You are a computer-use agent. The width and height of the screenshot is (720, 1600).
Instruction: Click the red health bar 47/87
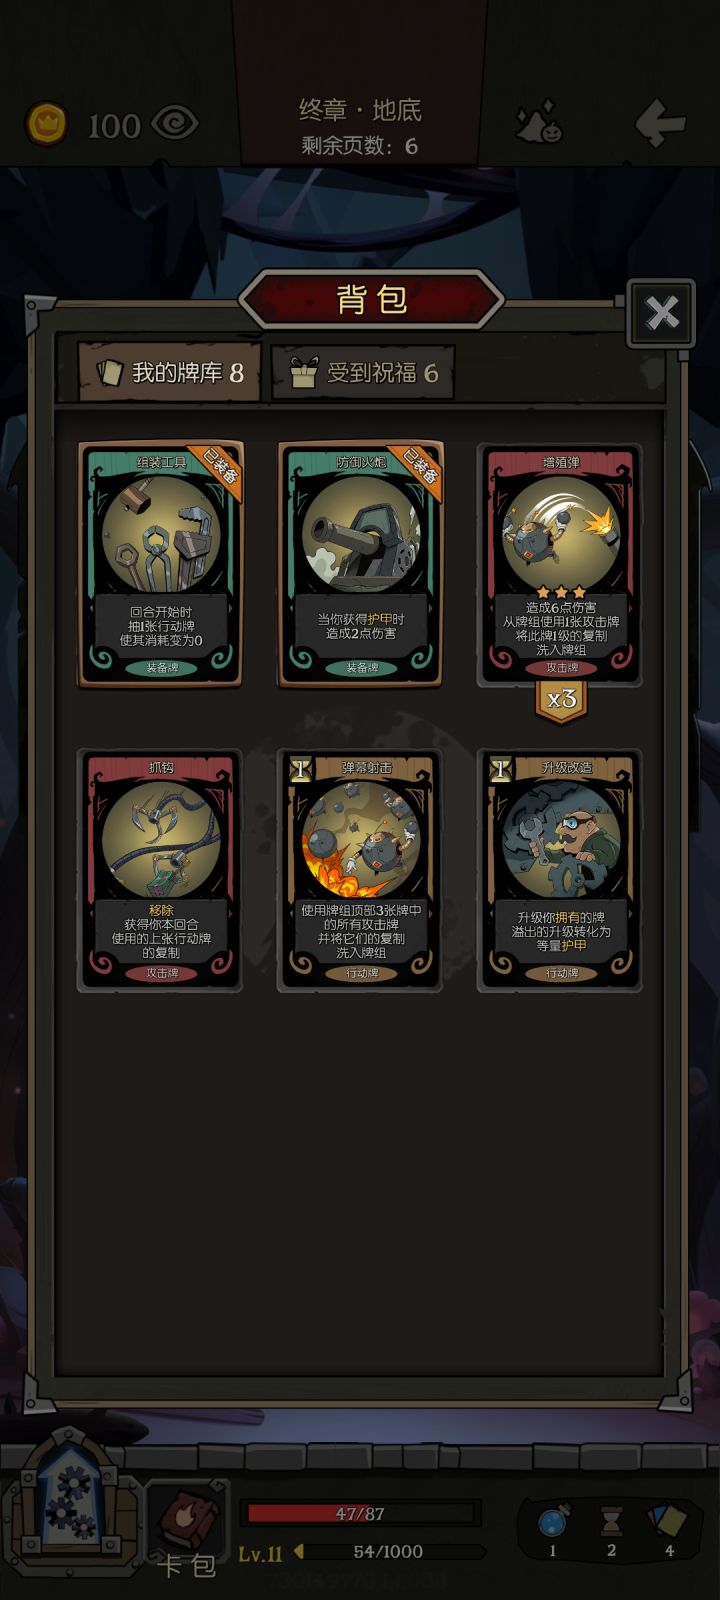(x=360, y=1513)
